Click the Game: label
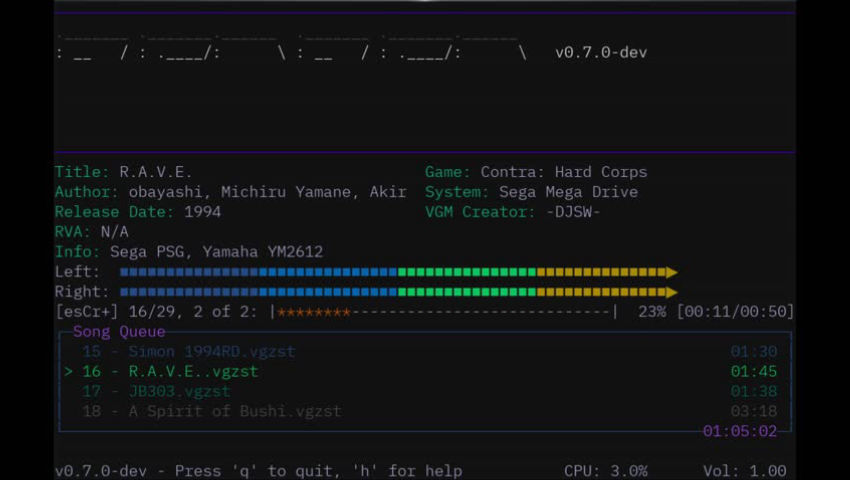850x480 pixels. click(x=447, y=172)
